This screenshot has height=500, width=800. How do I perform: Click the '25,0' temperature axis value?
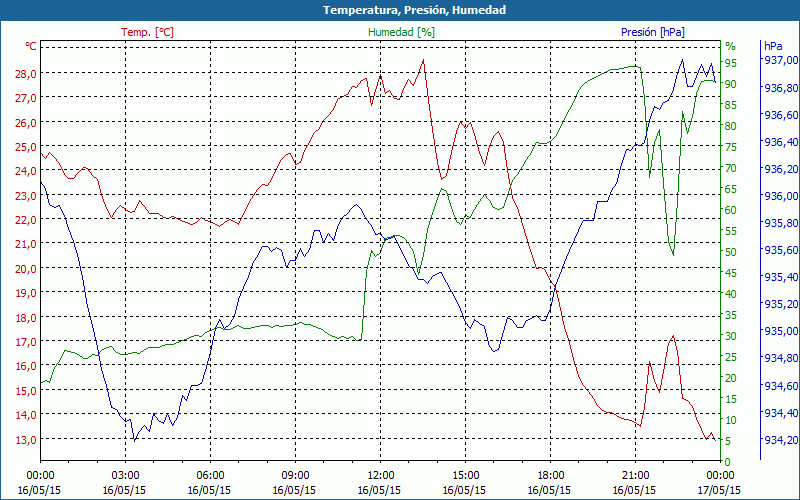[27, 147]
